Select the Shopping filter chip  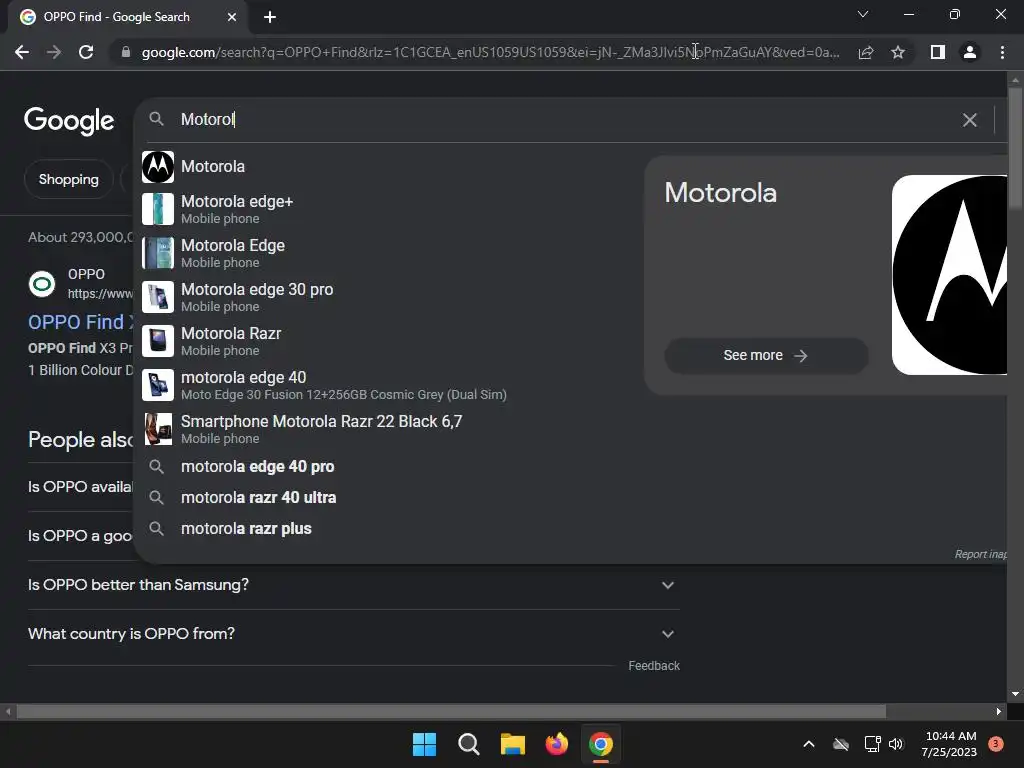(x=69, y=179)
